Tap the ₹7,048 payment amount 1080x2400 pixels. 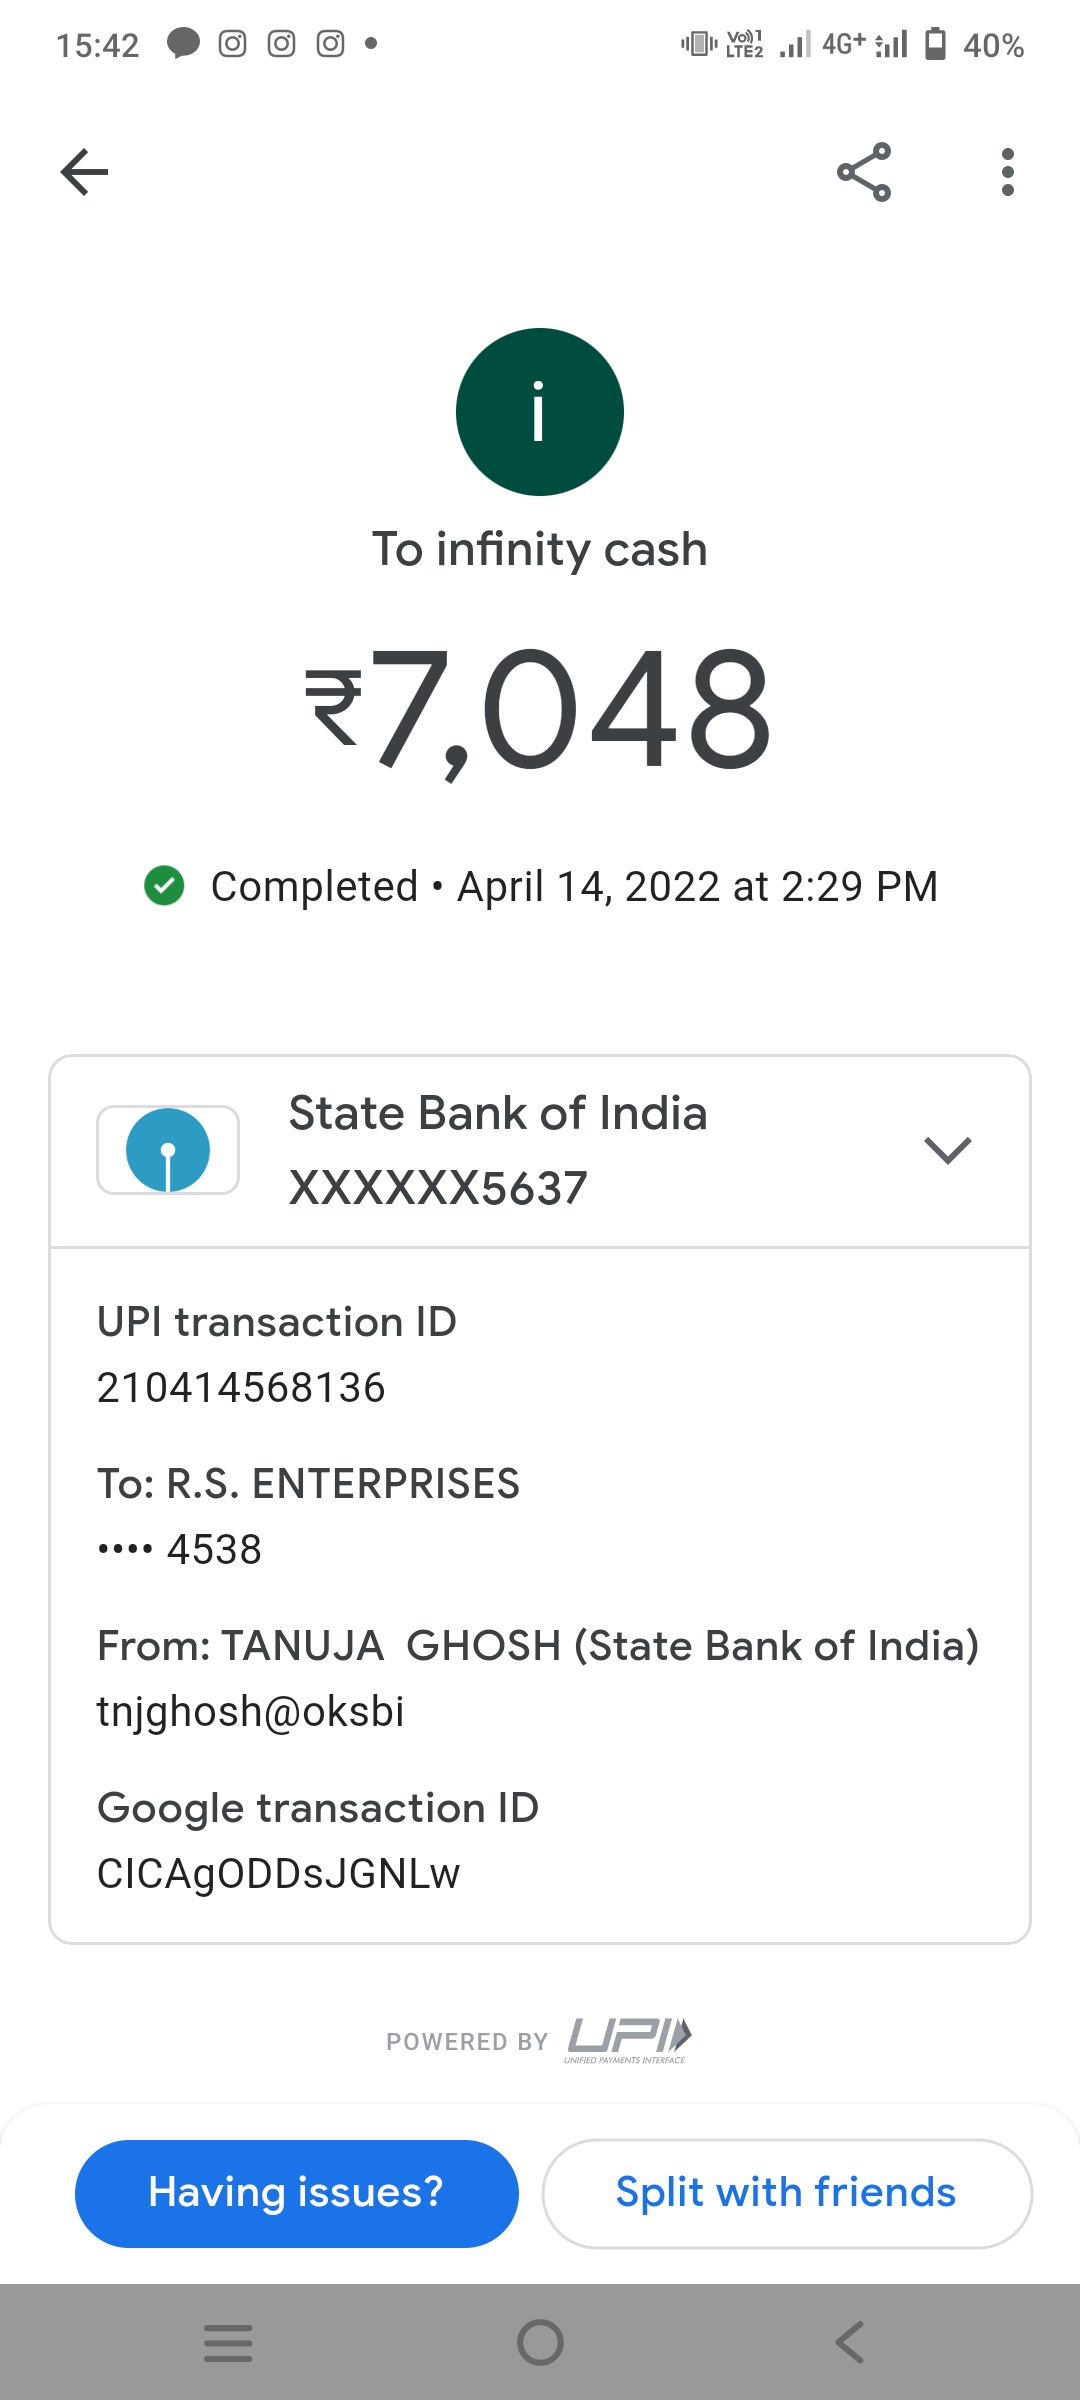[540, 710]
